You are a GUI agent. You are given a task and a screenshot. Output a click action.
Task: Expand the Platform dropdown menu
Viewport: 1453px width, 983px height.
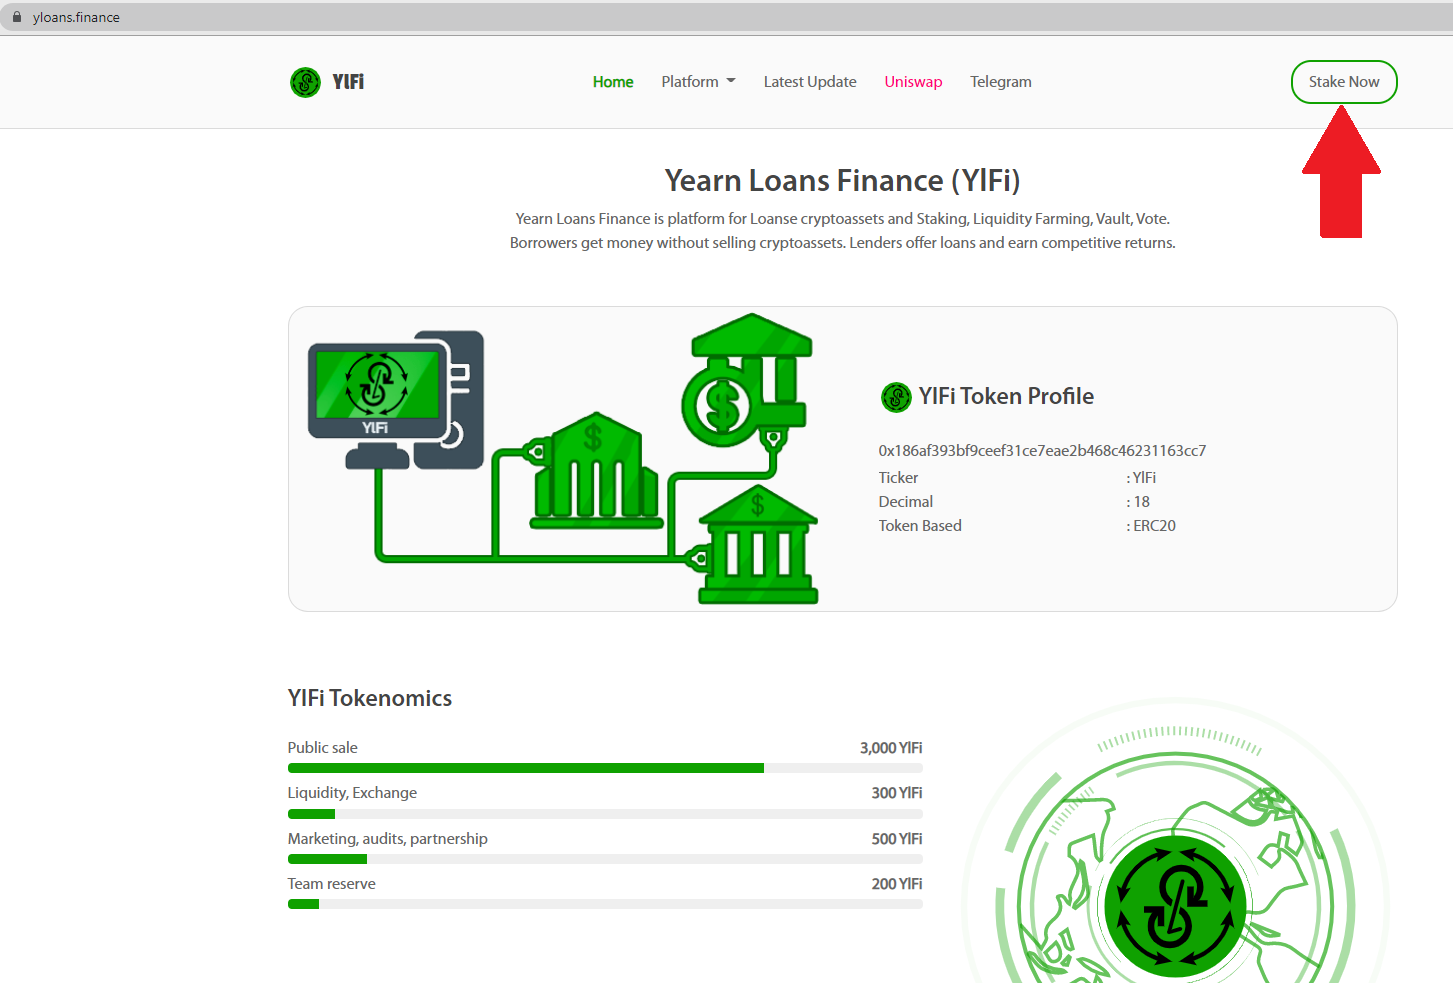(698, 82)
